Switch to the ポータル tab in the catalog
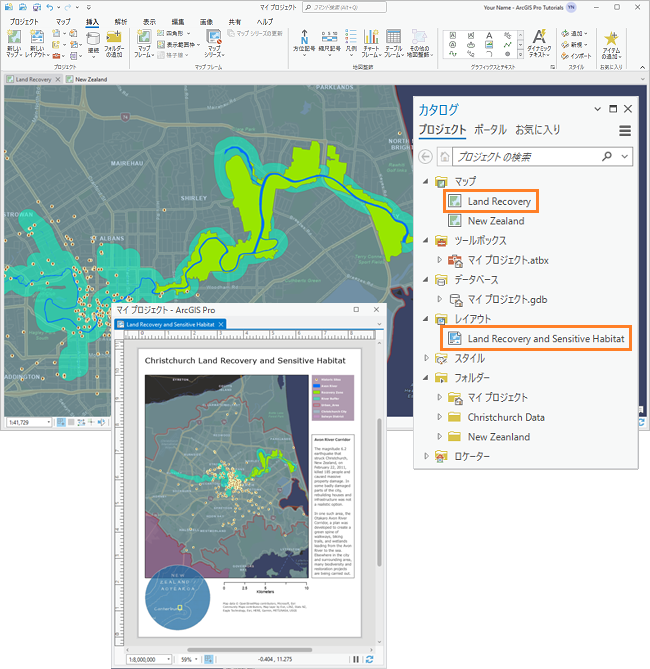This screenshot has width=650, height=669. tap(490, 130)
